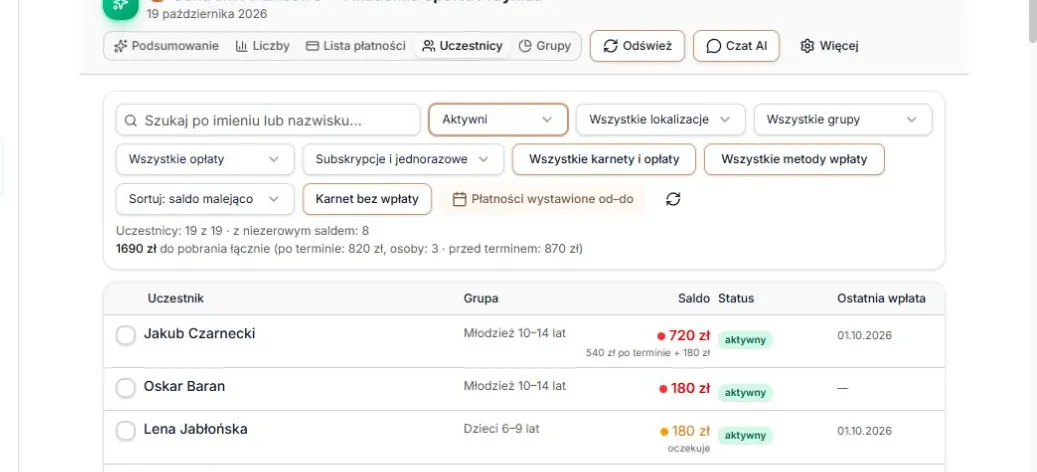Click aktywny badge in Oskar Baran row
Image resolution: width=1037 pixels, height=472 pixels.
tap(745, 393)
